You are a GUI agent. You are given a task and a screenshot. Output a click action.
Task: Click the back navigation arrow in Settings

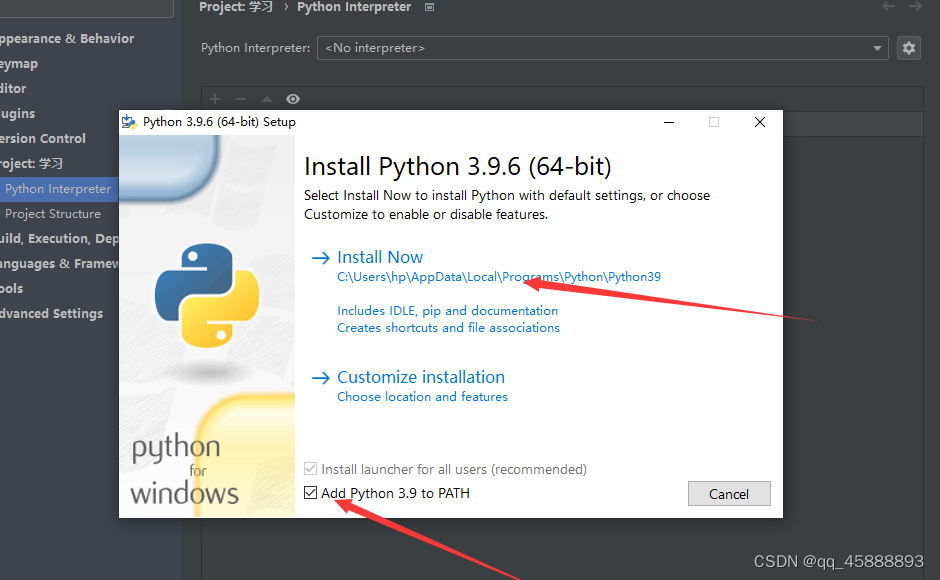click(x=888, y=7)
